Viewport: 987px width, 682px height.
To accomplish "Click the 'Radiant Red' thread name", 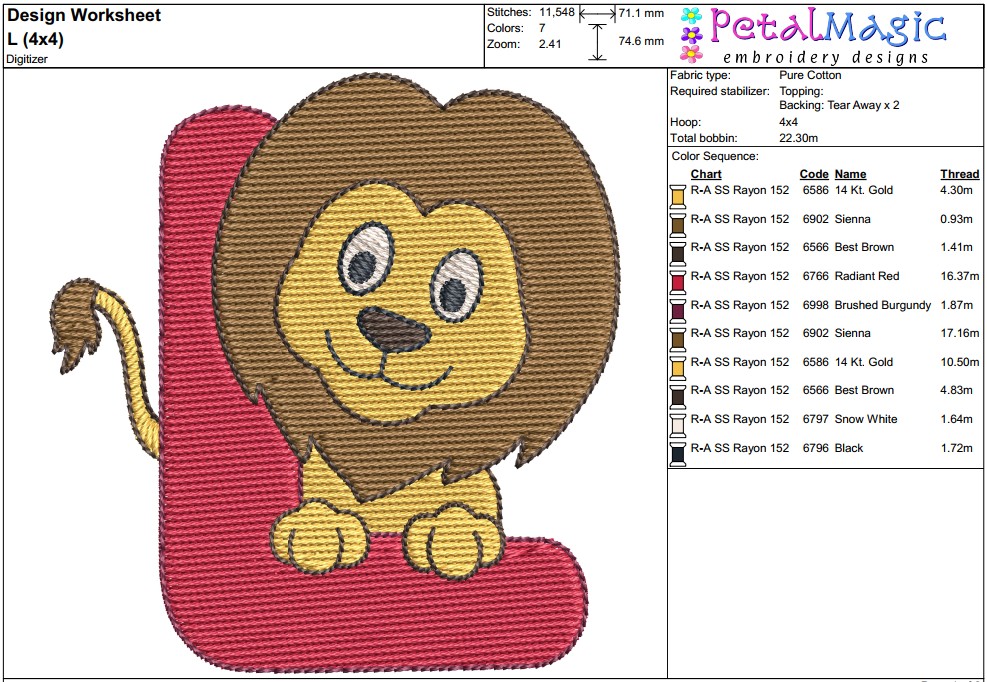I will tap(867, 276).
